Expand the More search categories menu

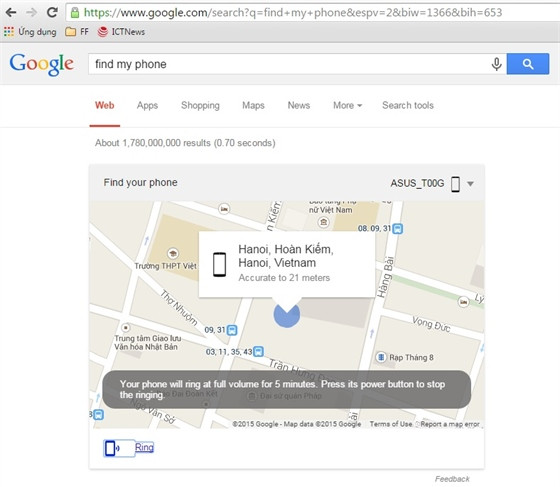click(x=348, y=105)
